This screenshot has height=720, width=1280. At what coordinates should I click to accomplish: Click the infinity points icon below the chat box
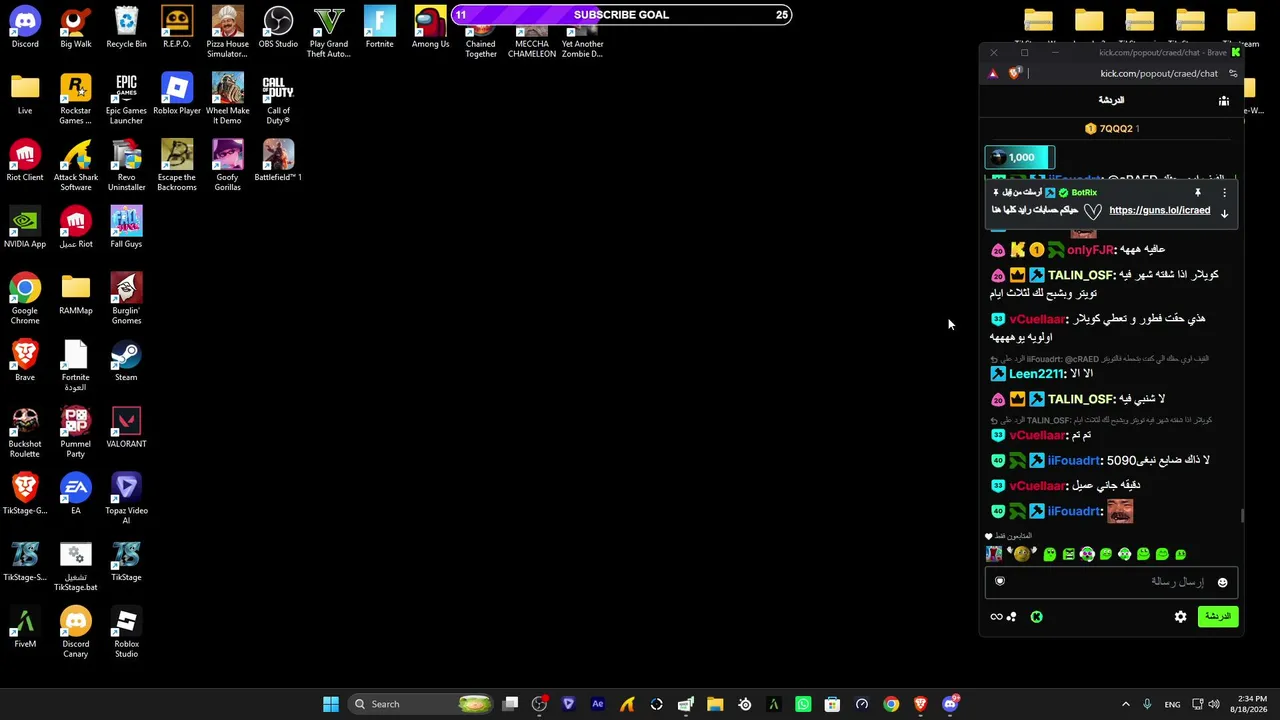(996, 617)
